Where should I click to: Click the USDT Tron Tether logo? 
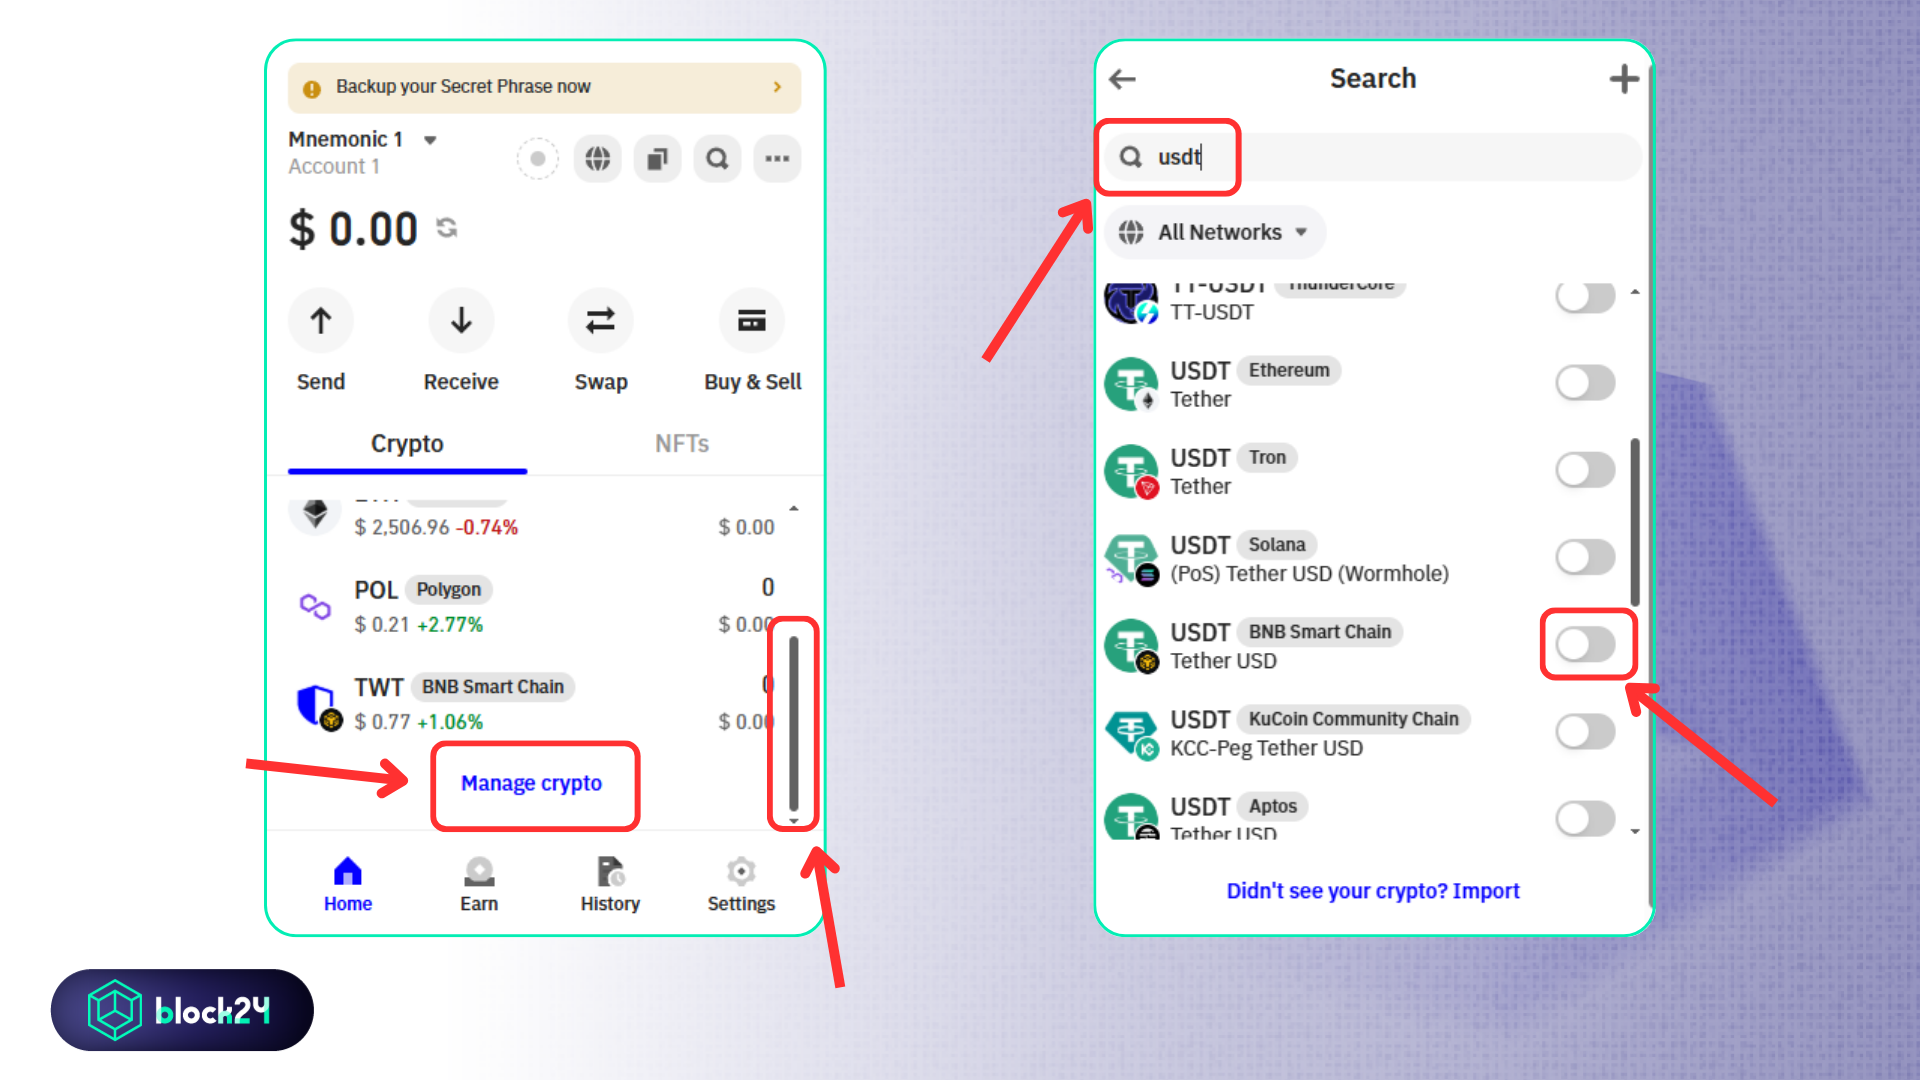pyautogui.click(x=1131, y=471)
